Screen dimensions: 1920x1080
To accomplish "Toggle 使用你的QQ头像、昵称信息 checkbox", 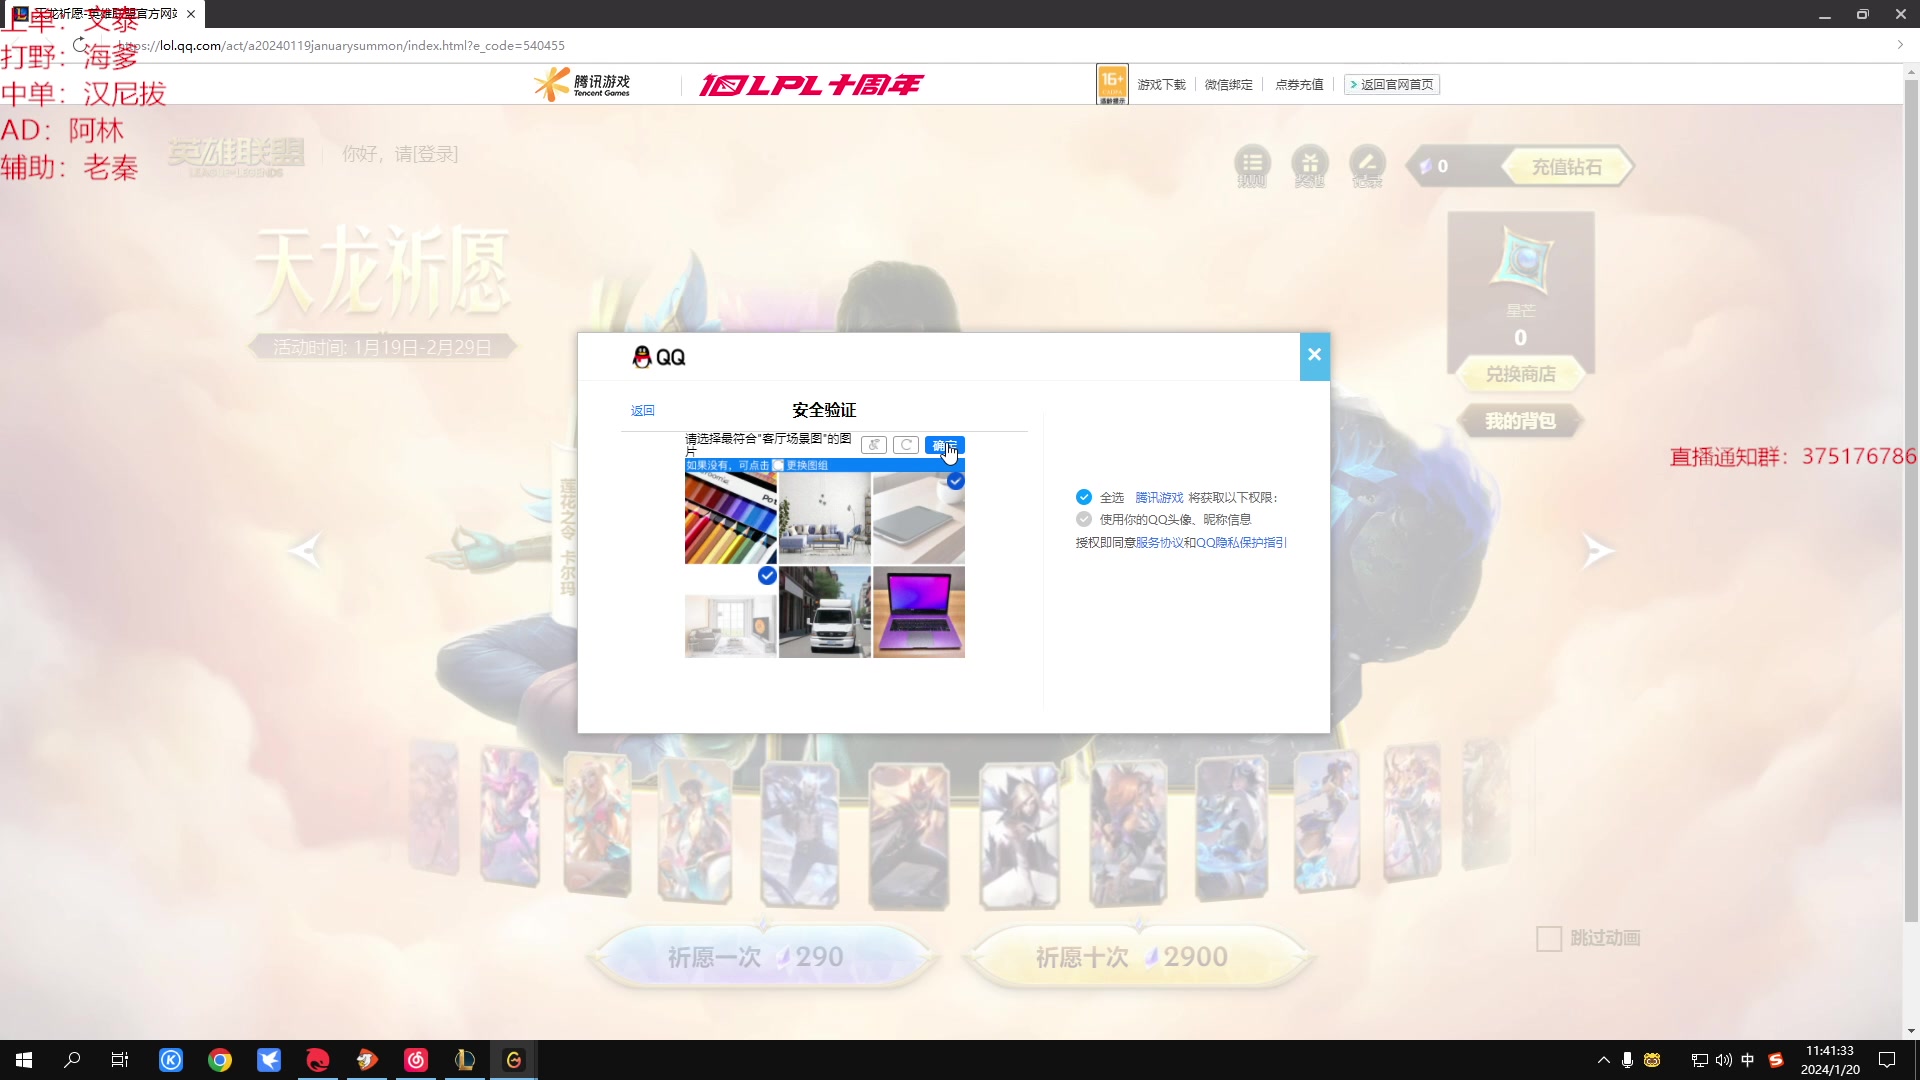I will pyautogui.click(x=1084, y=519).
